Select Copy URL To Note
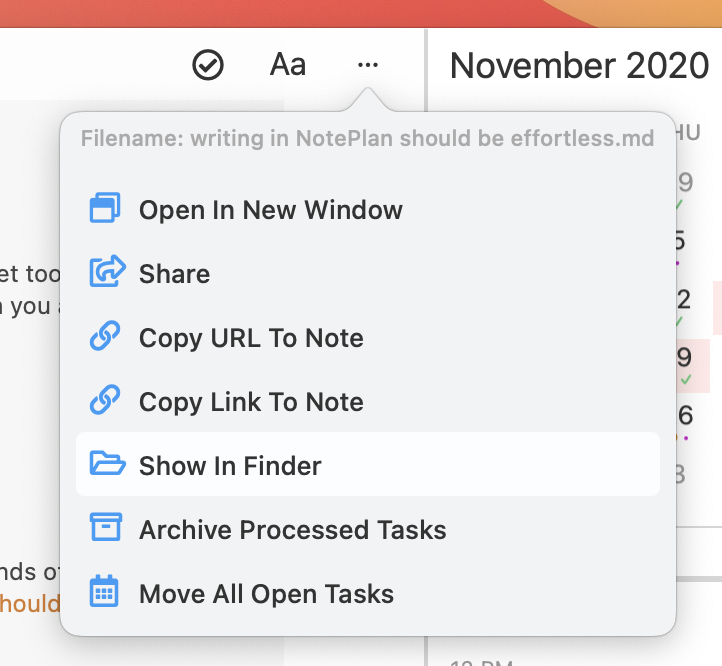Viewport: 722px width, 666px height. pyautogui.click(x=367, y=338)
